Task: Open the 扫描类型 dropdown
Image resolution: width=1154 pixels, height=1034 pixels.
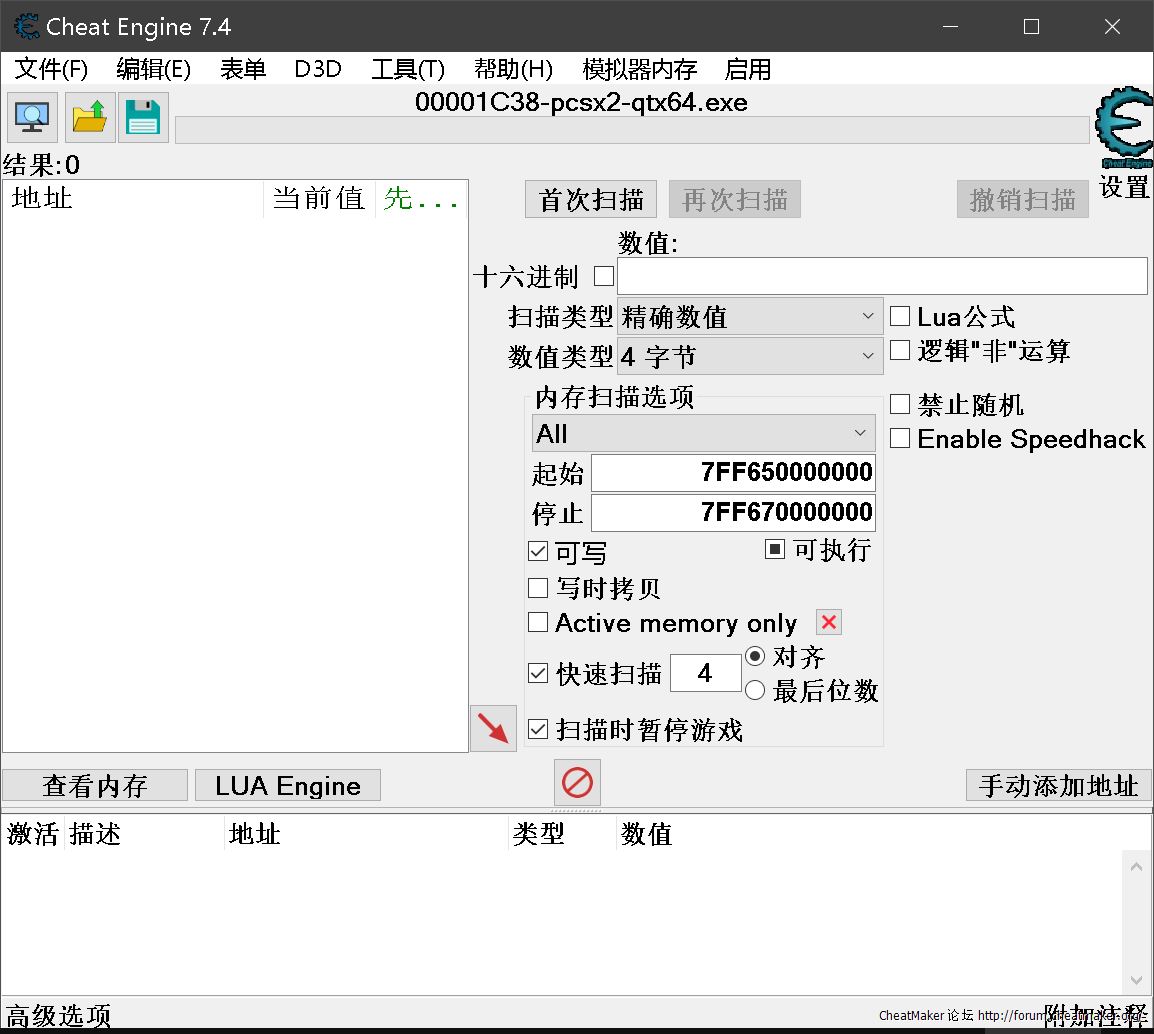Action: [x=750, y=317]
